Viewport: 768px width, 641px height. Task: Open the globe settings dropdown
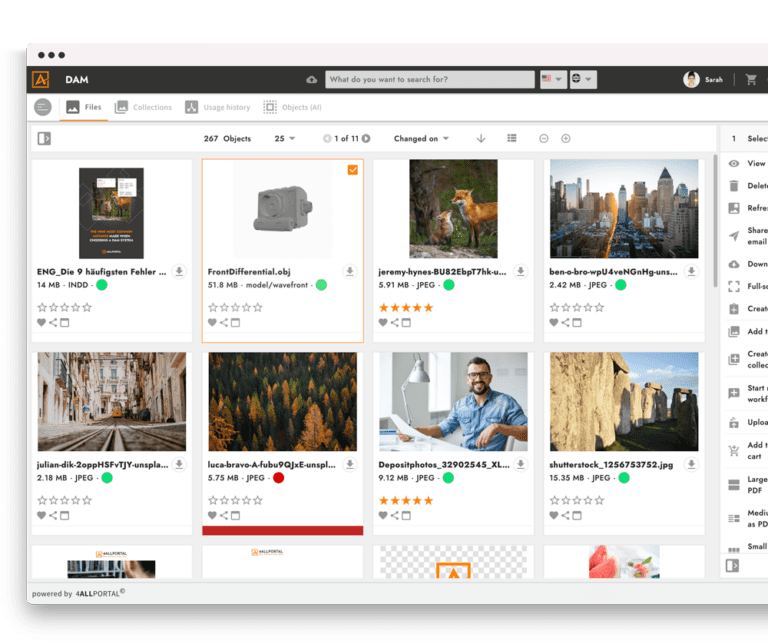pos(583,79)
